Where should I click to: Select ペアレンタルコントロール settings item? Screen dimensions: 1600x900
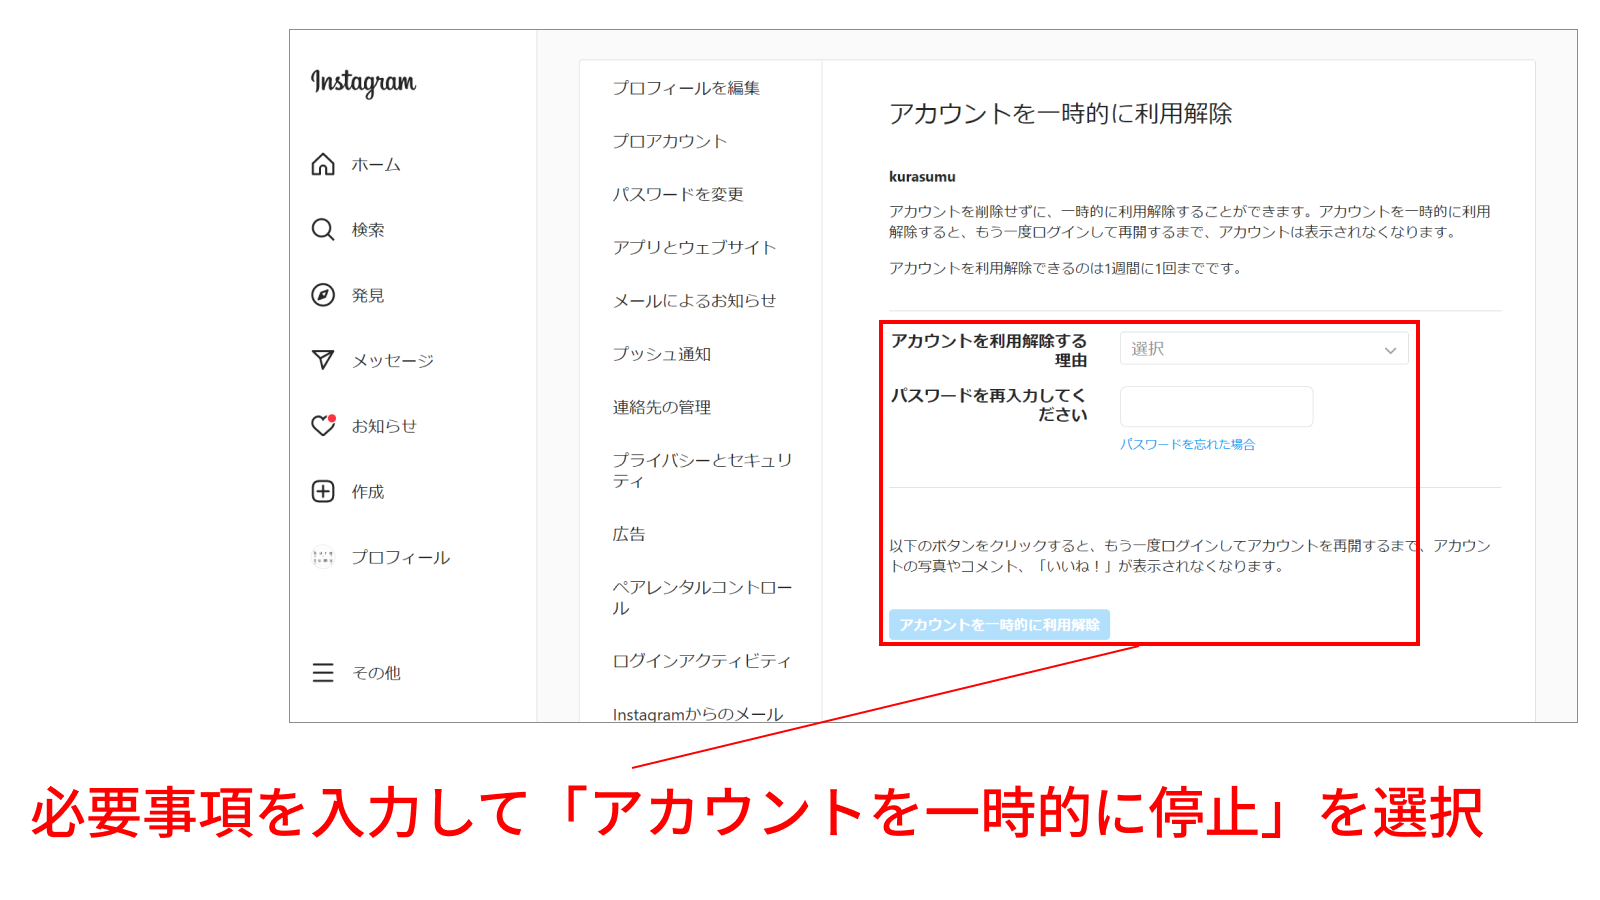coord(702,597)
